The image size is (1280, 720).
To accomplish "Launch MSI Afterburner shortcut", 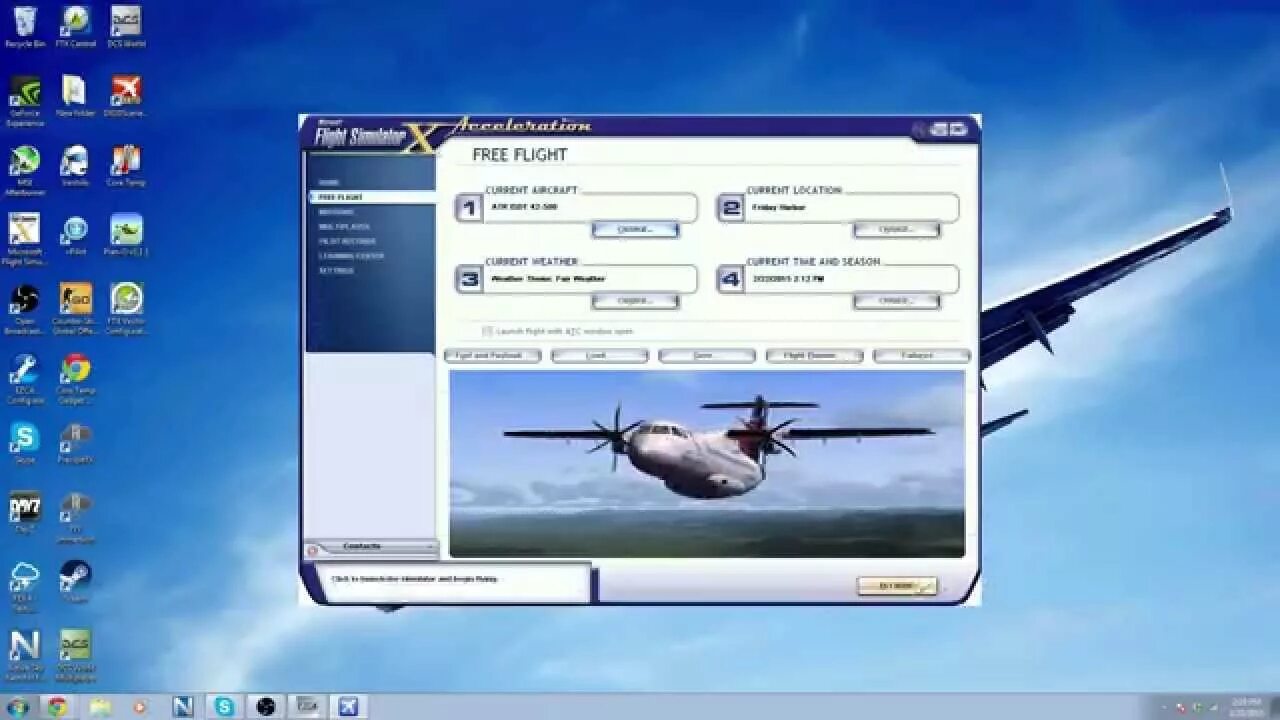I will tap(25, 170).
